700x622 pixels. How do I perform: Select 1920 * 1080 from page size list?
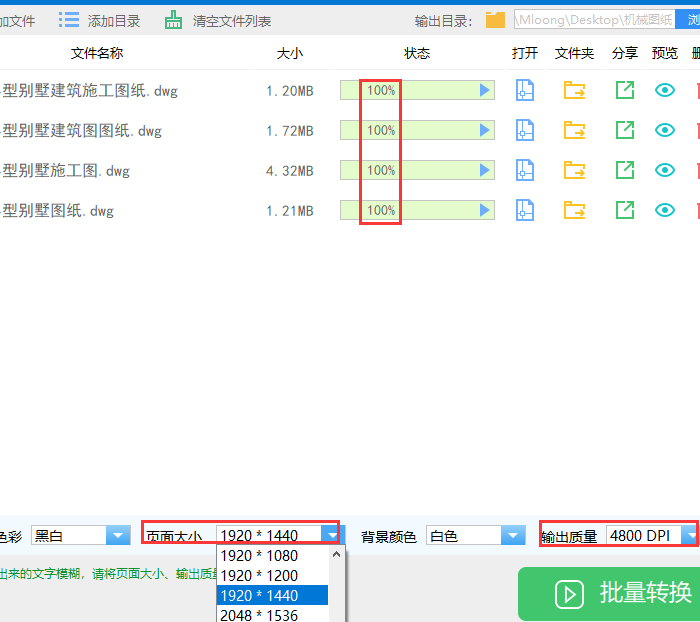tap(272, 556)
